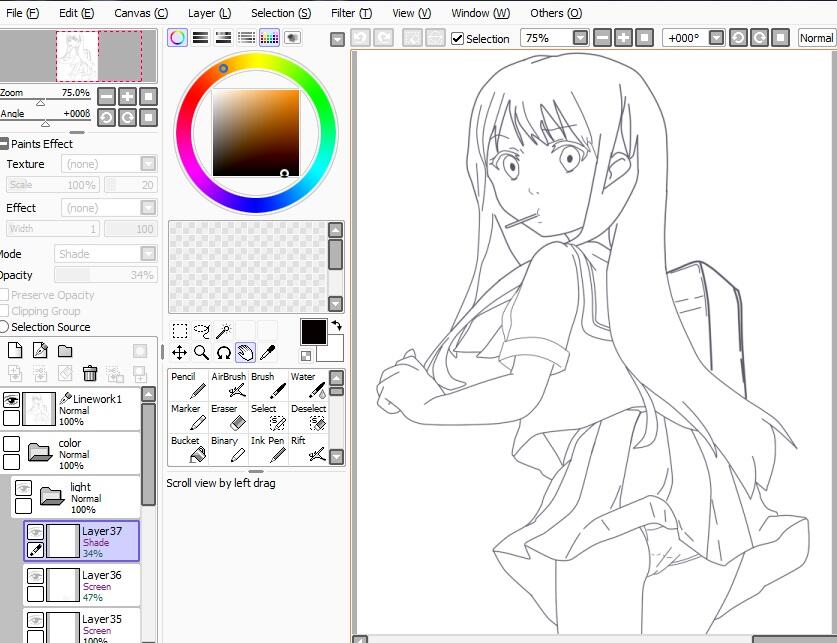This screenshot has height=643, width=837.
Task: Click inside the color saturation square
Action: pos(256,133)
